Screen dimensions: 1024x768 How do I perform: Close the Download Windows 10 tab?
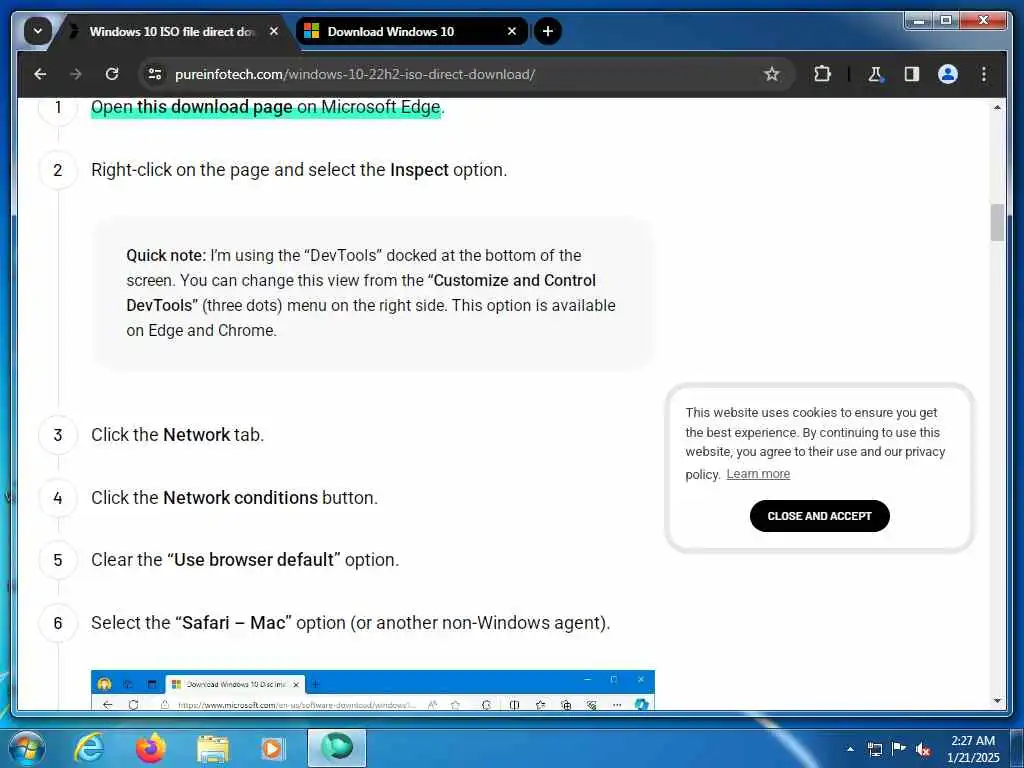click(511, 31)
